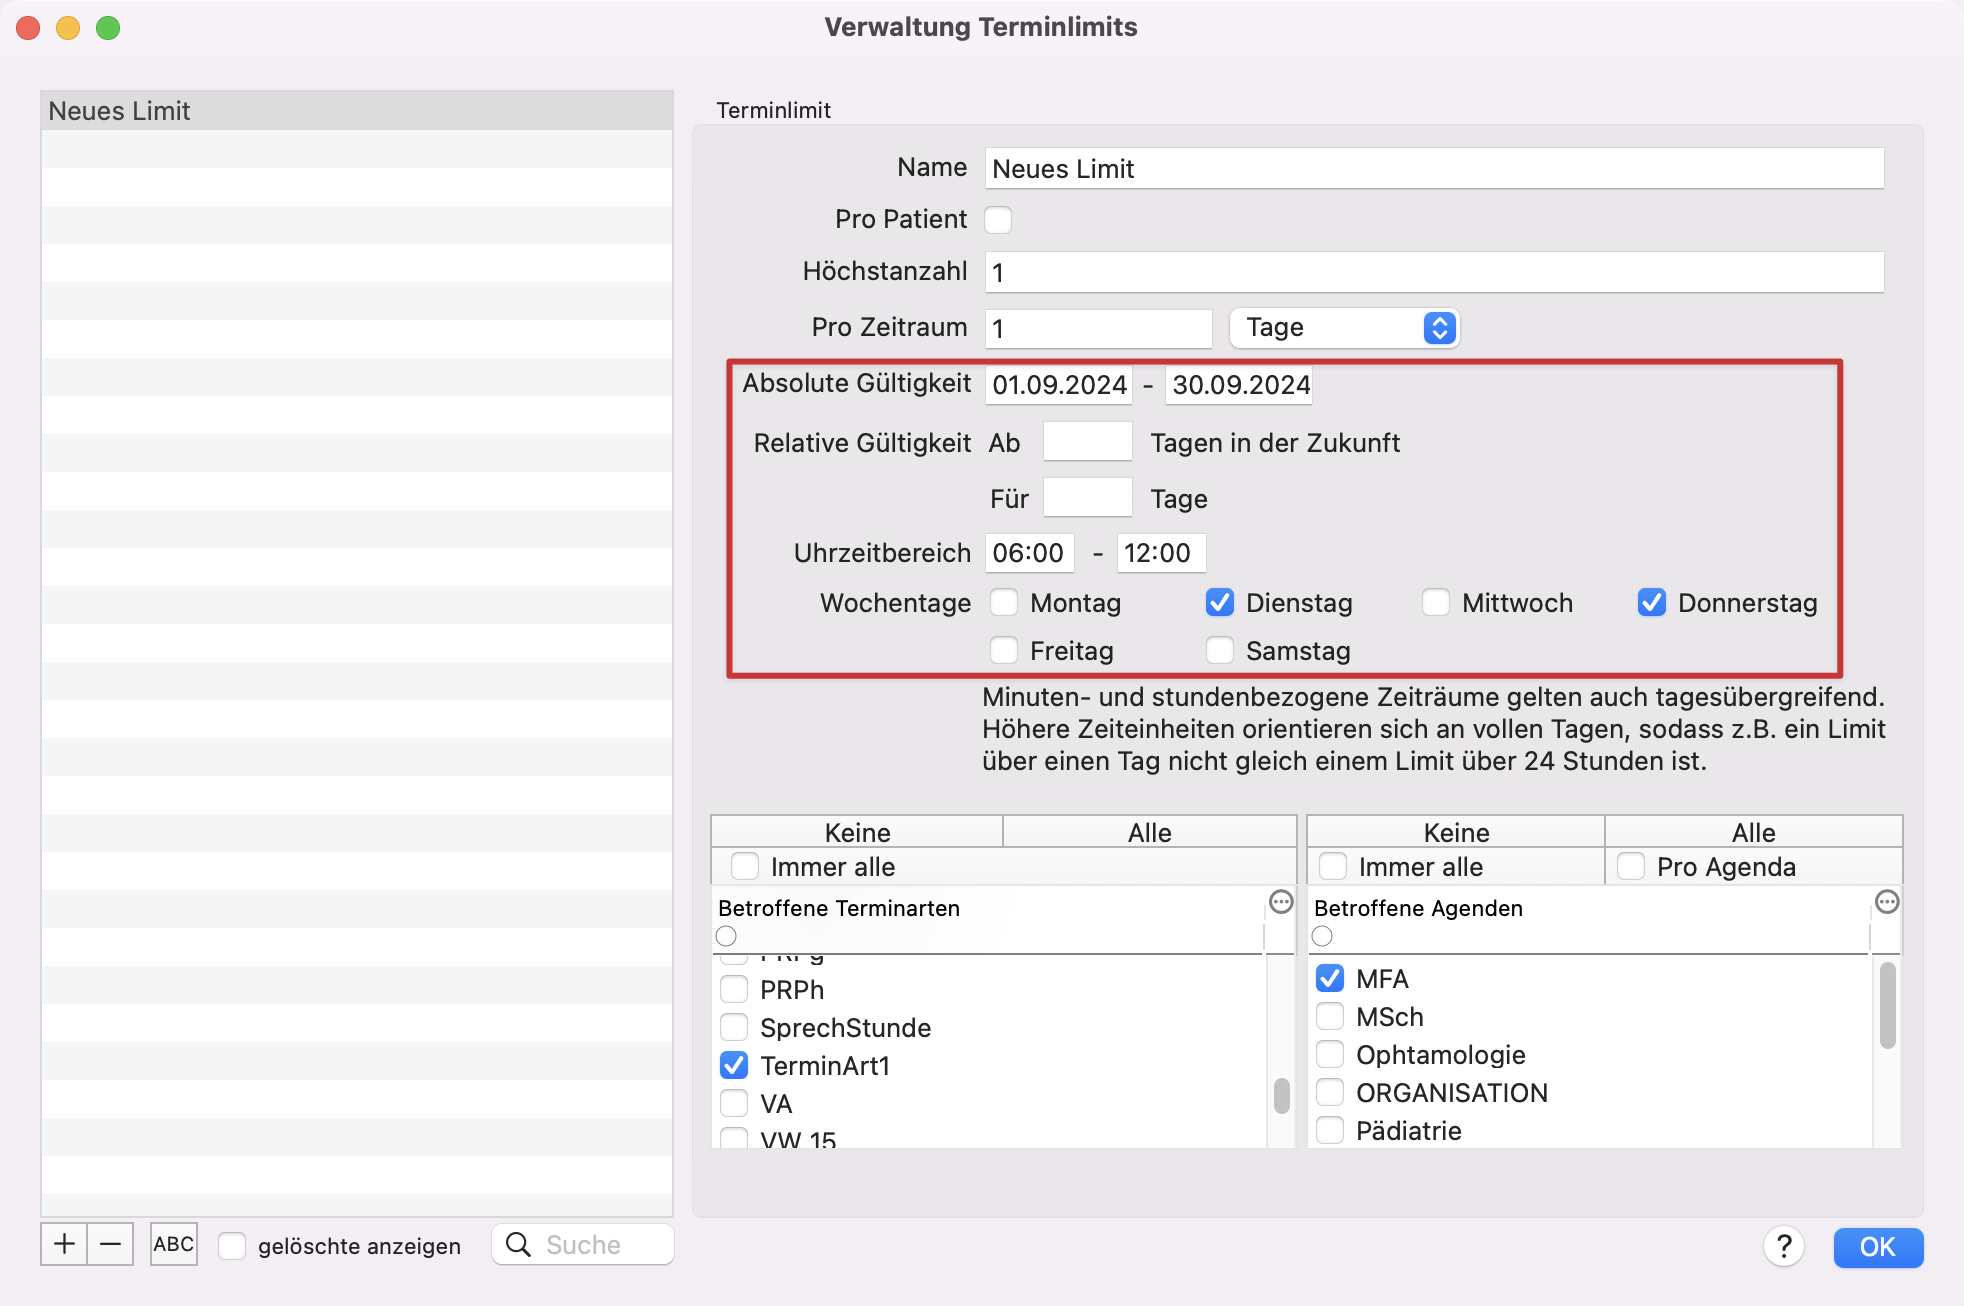
Task: Check Samstag weekday
Action: [x=1219, y=650]
